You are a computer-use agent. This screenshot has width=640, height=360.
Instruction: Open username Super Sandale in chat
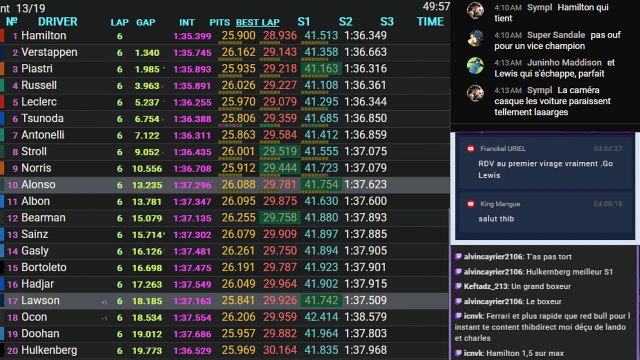[x=556, y=35]
